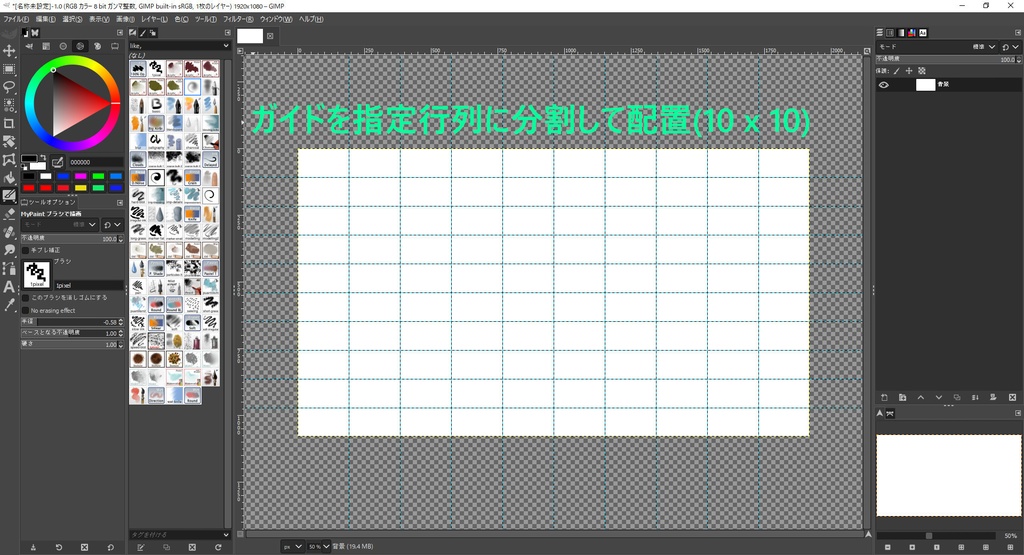
Task: Adjust the 半径 radius slider
Action: [x=72, y=322]
